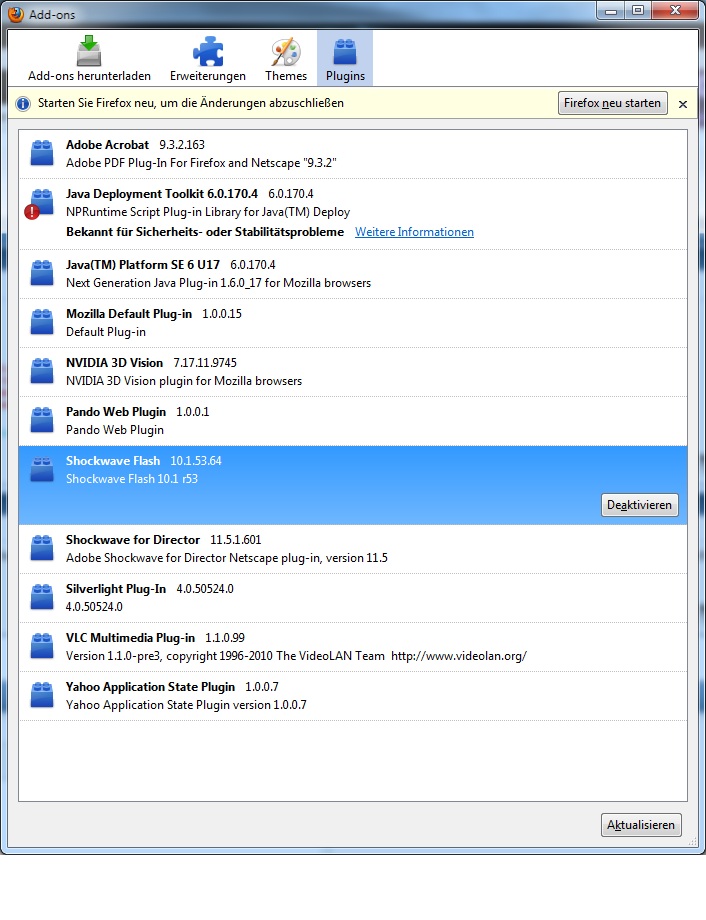Select the VLC Multimedia Plug-in title
This screenshot has width=706, height=920.
click(x=130, y=638)
